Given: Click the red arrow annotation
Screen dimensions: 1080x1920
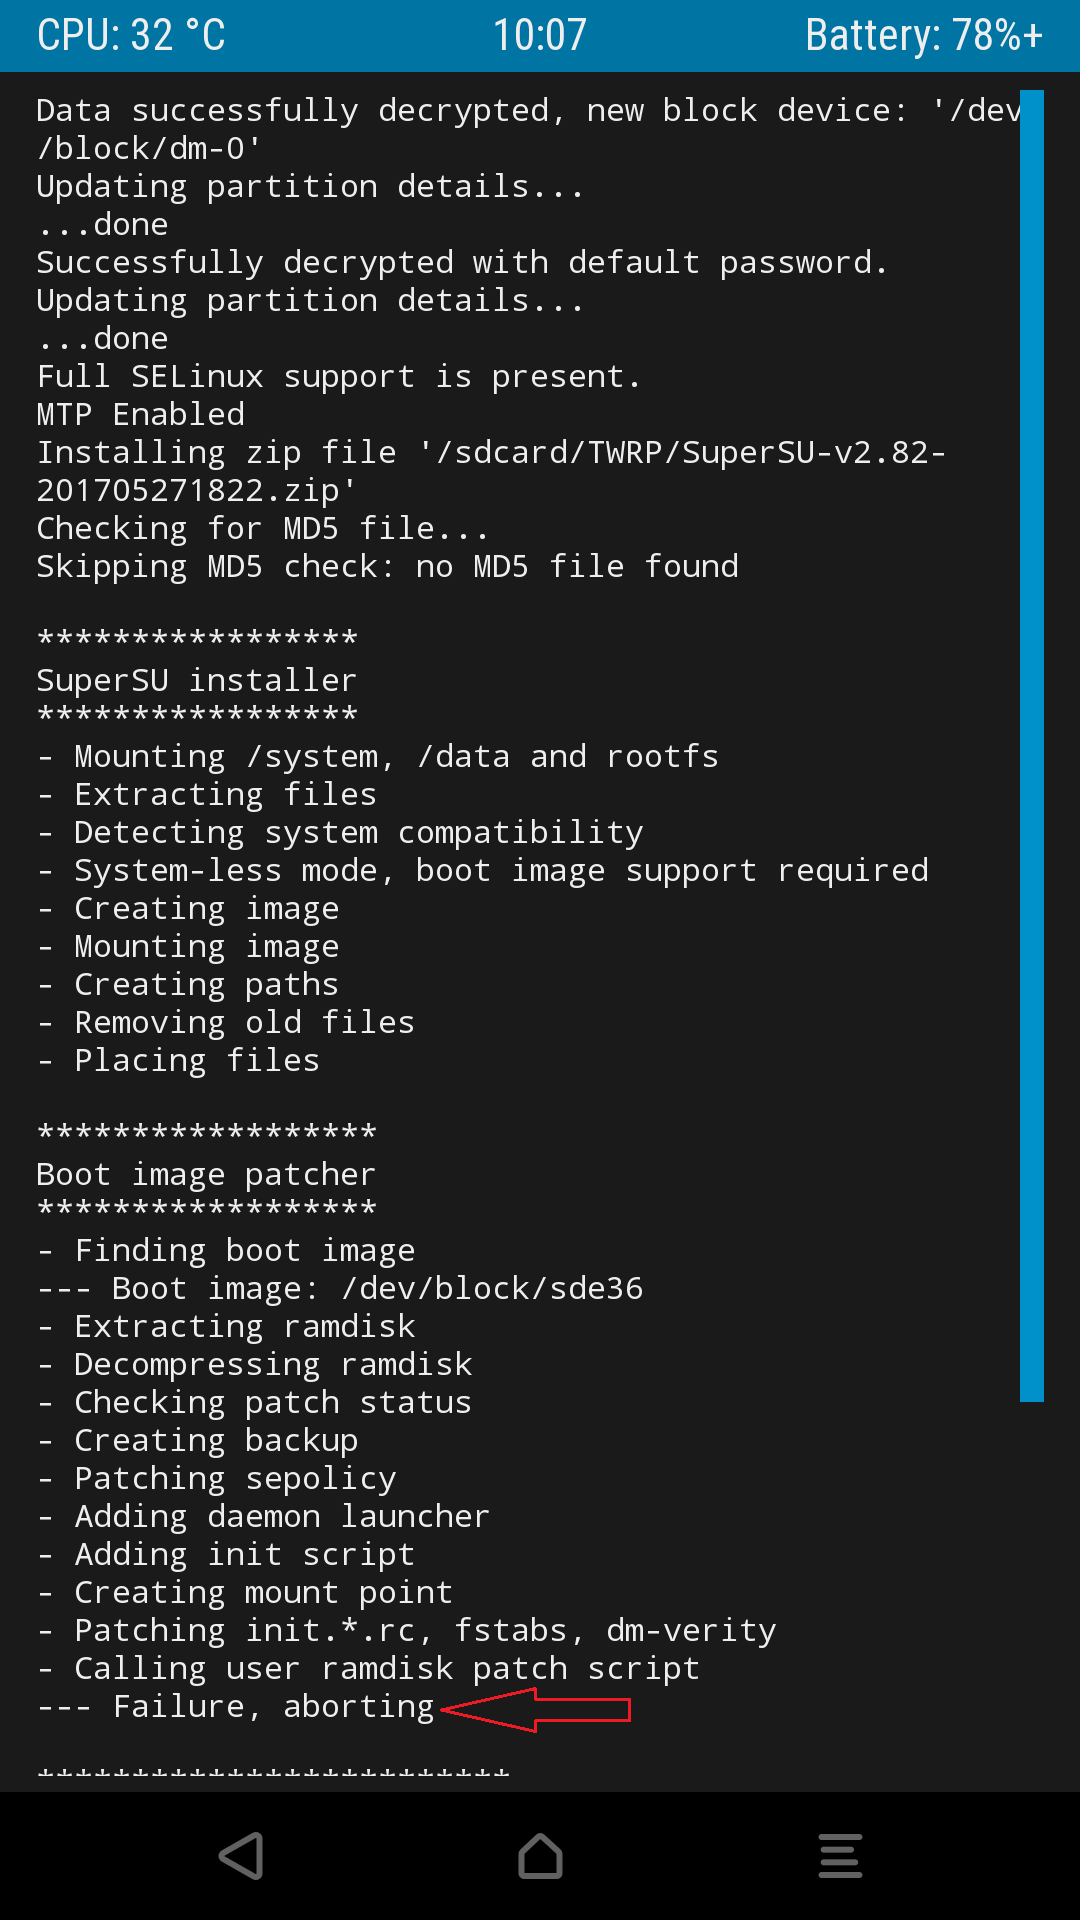Looking at the screenshot, I should click(x=535, y=1709).
